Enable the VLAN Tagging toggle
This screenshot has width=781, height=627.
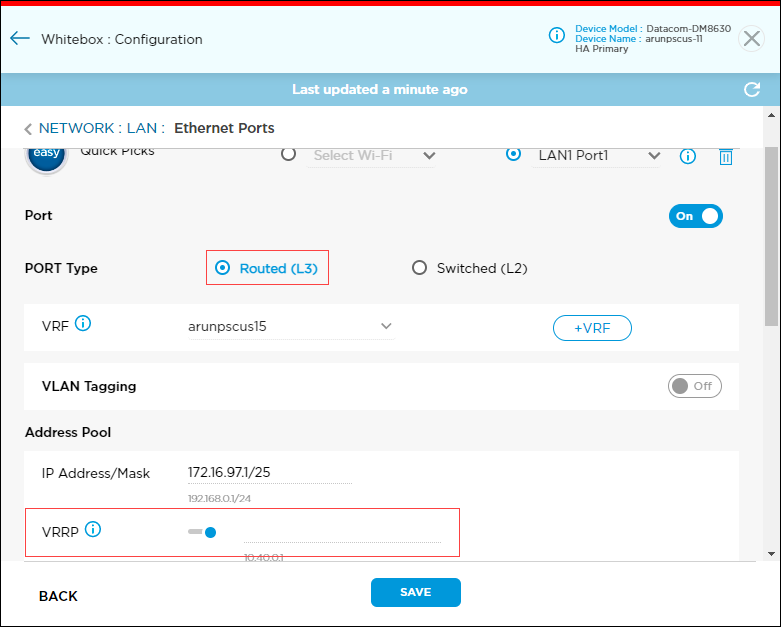tap(695, 386)
